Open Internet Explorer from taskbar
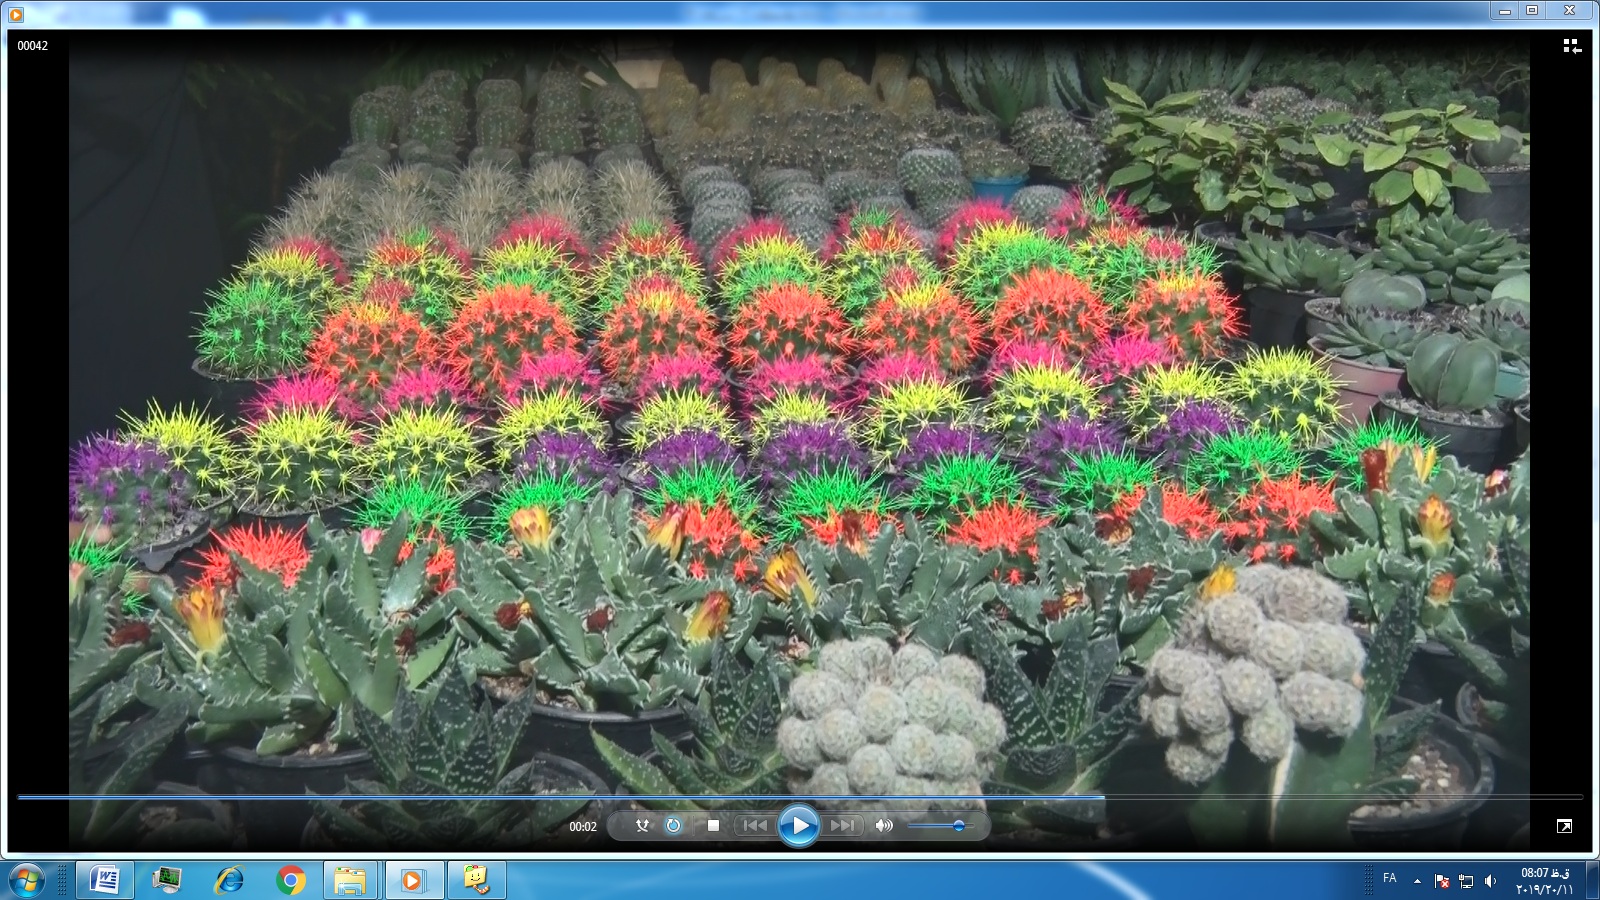Image resolution: width=1600 pixels, height=900 pixels. coord(229,880)
